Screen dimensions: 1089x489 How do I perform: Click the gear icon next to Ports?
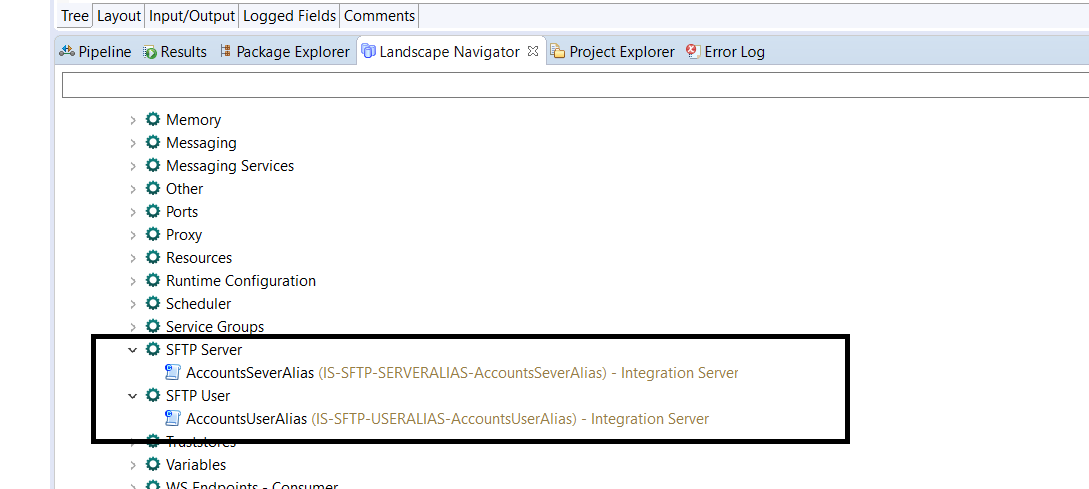[153, 211]
